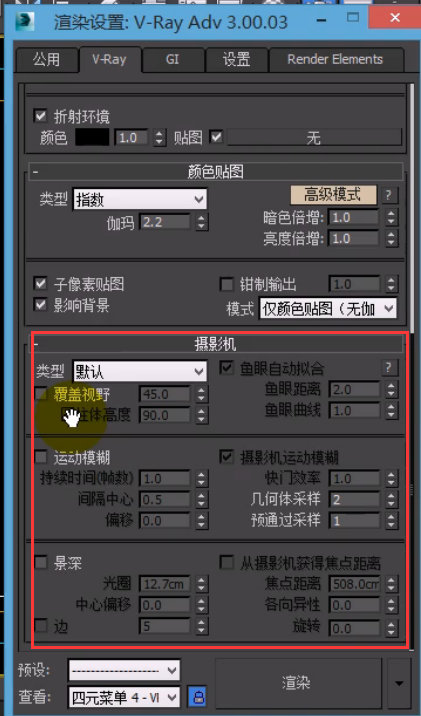
Task: Click the 伽玛 value spinner arrows
Action: click(201, 222)
